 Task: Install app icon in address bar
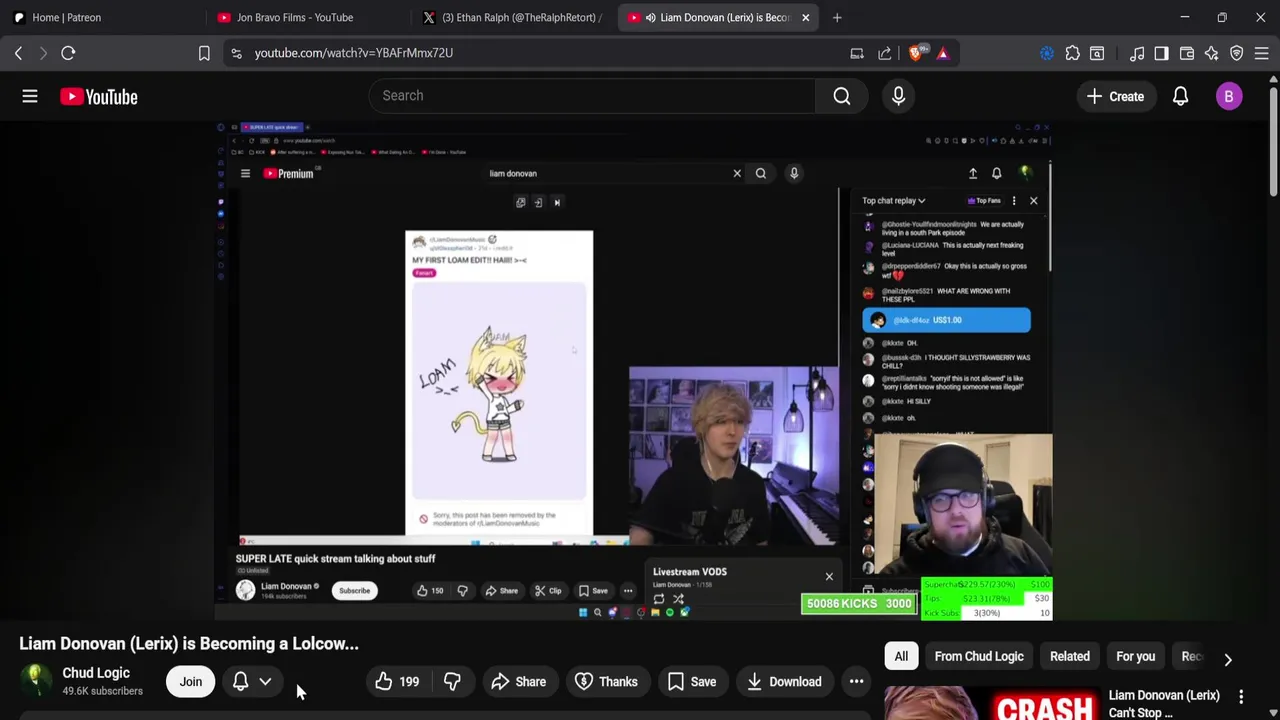pos(857,53)
